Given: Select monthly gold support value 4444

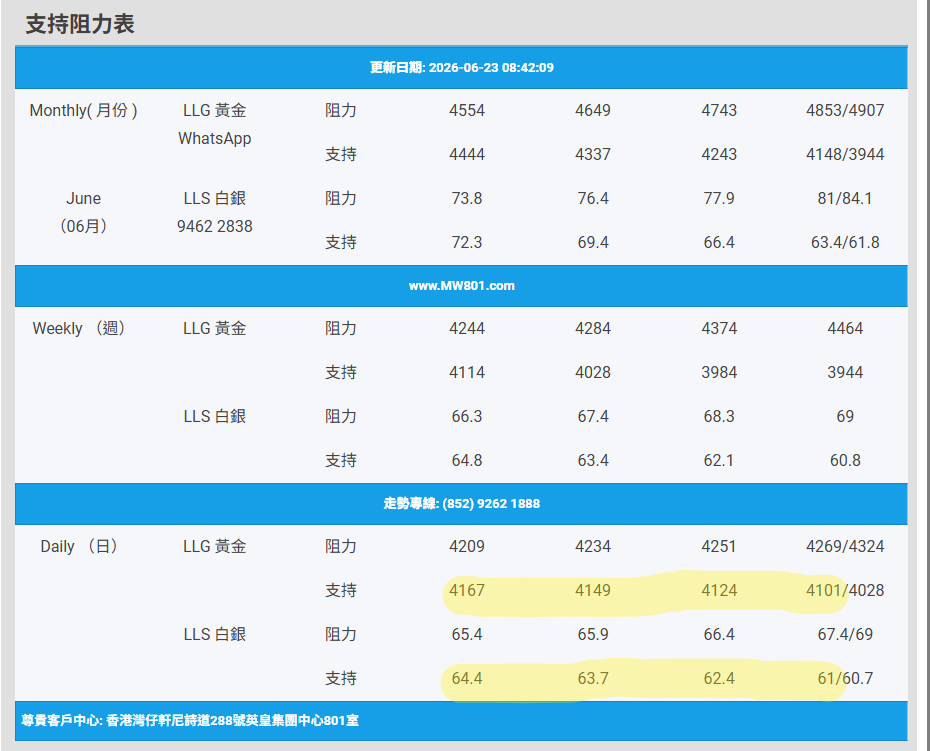Looking at the screenshot, I should 467,154.
